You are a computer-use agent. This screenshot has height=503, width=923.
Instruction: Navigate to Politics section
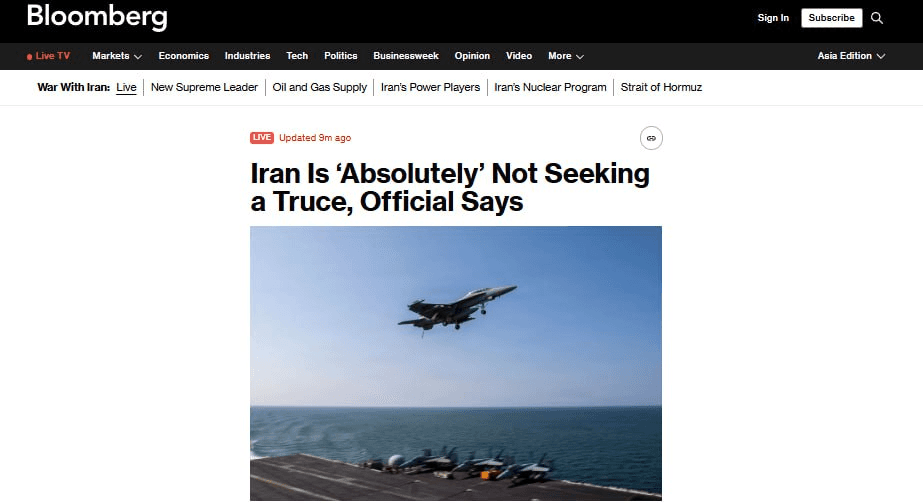click(x=340, y=56)
